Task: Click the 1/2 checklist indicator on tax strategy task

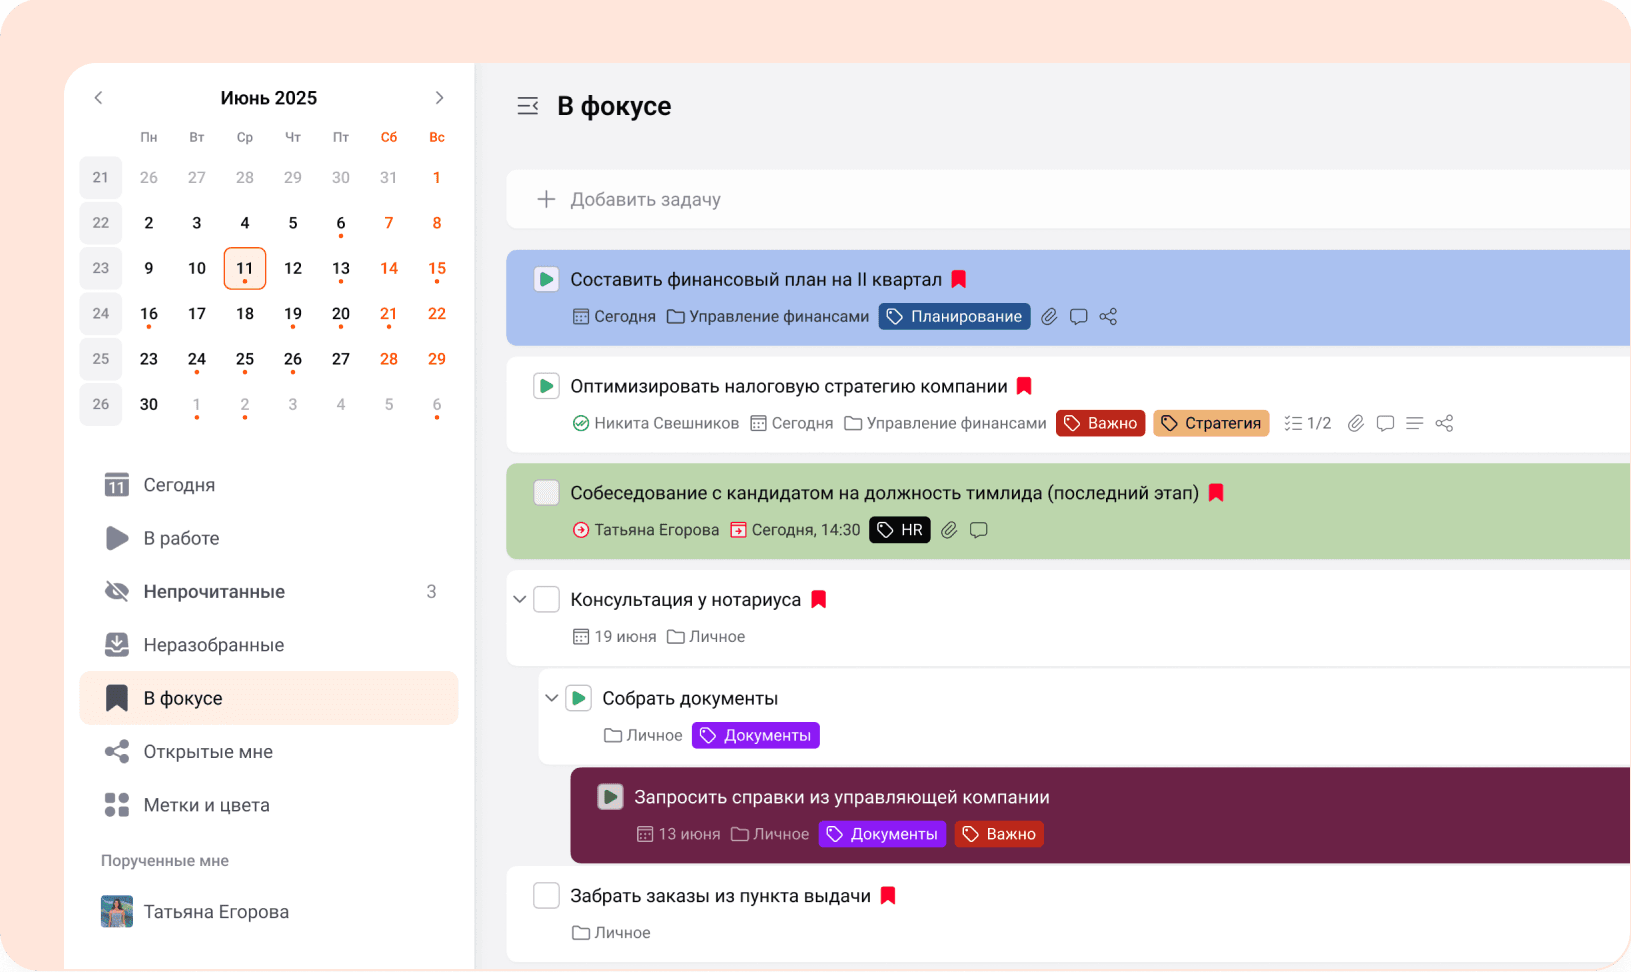Action: click(1308, 422)
